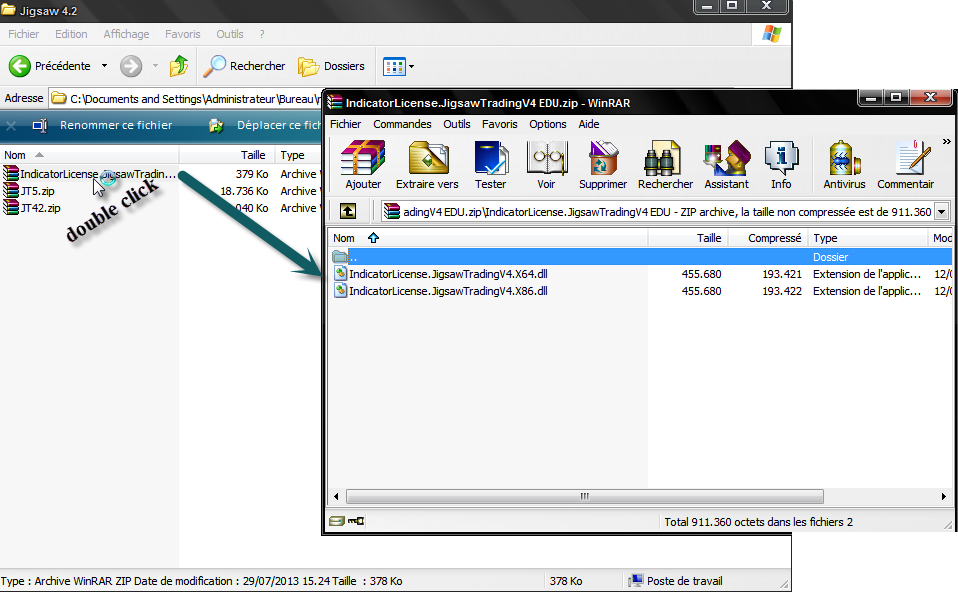Show more WinRAR toolbar buttons chevron
958x592 pixels.
click(946, 142)
